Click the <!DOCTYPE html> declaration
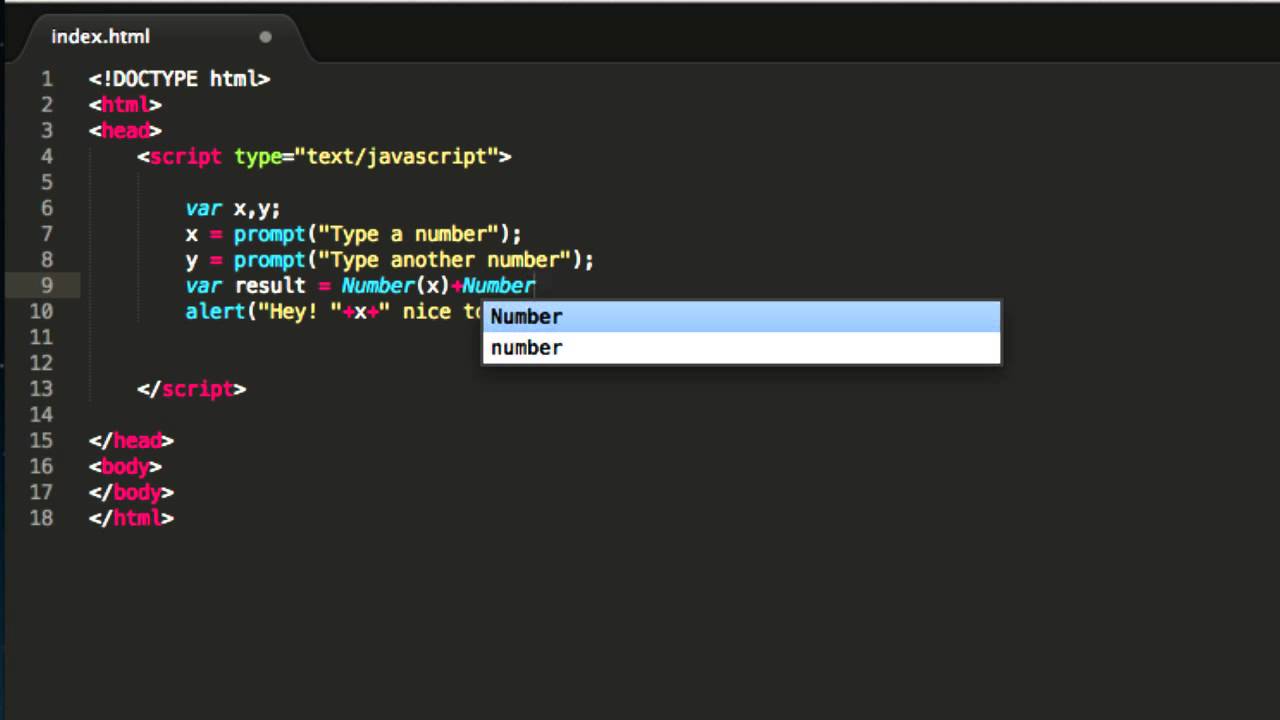The height and width of the screenshot is (720, 1280). [x=179, y=79]
